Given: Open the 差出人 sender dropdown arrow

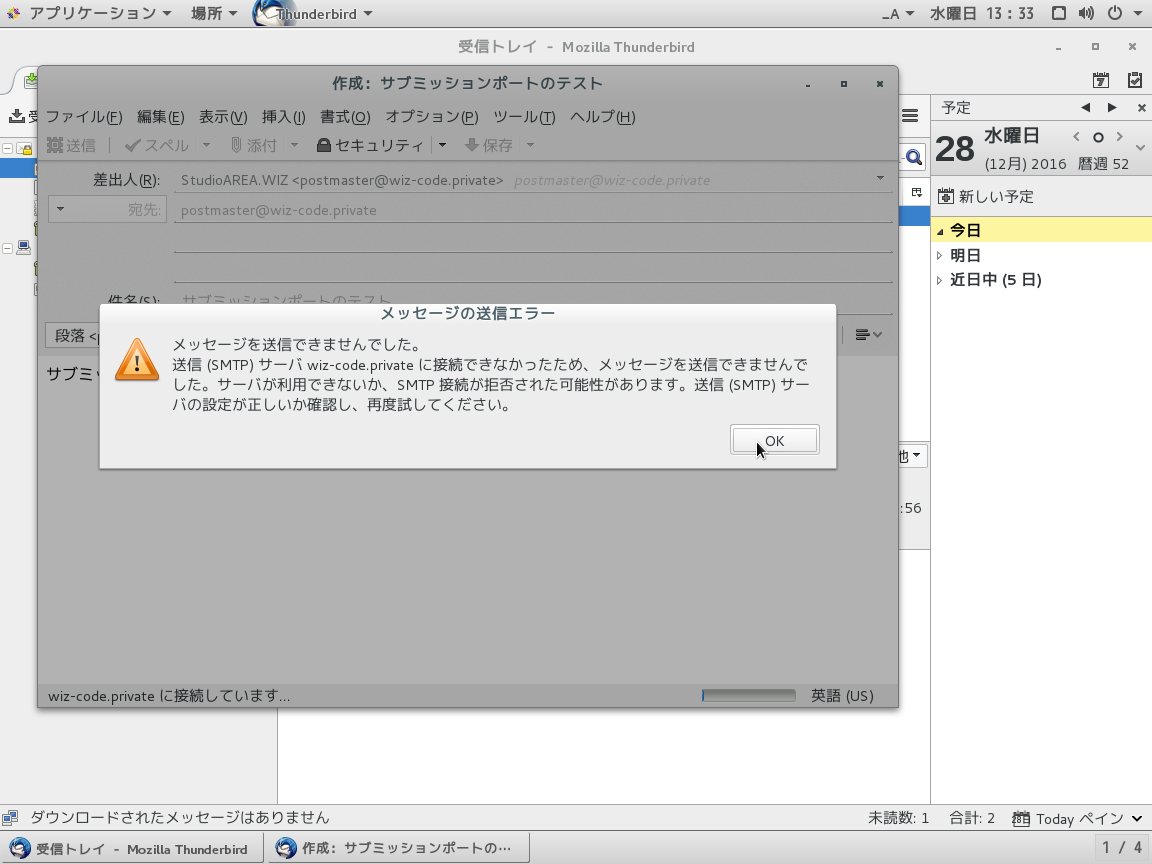Looking at the screenshot, I should point(880,179).
